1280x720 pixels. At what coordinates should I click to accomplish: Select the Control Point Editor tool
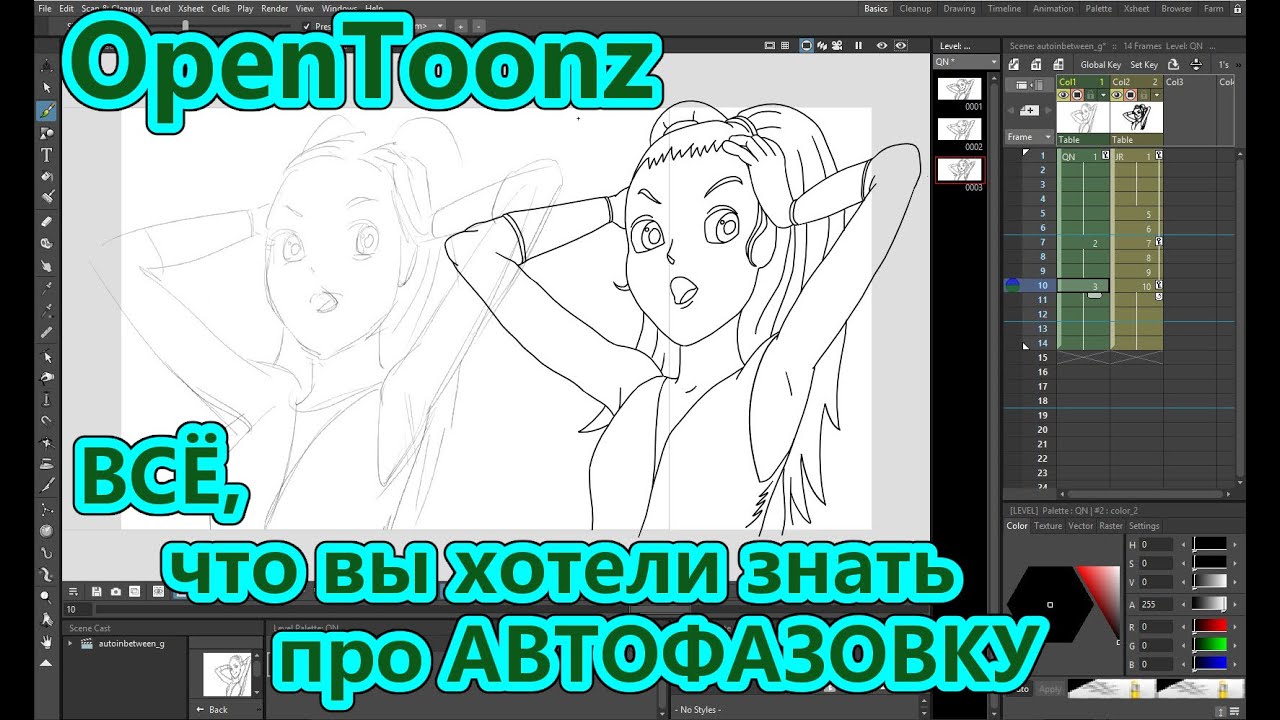pos(46,356)
